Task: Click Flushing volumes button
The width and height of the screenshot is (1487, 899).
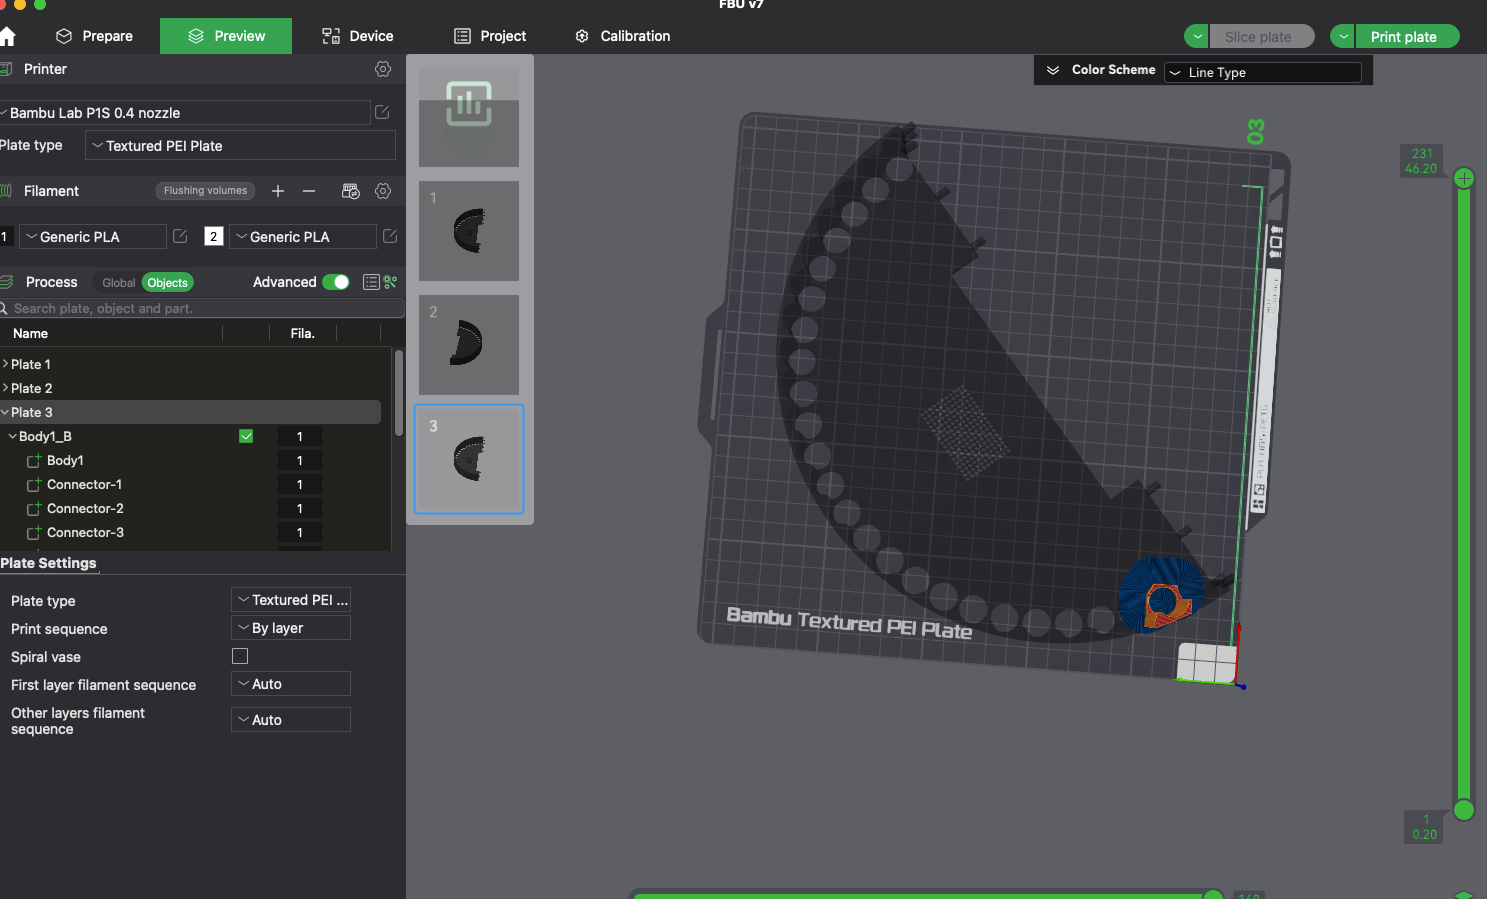Action: click(x=205, y=191)
